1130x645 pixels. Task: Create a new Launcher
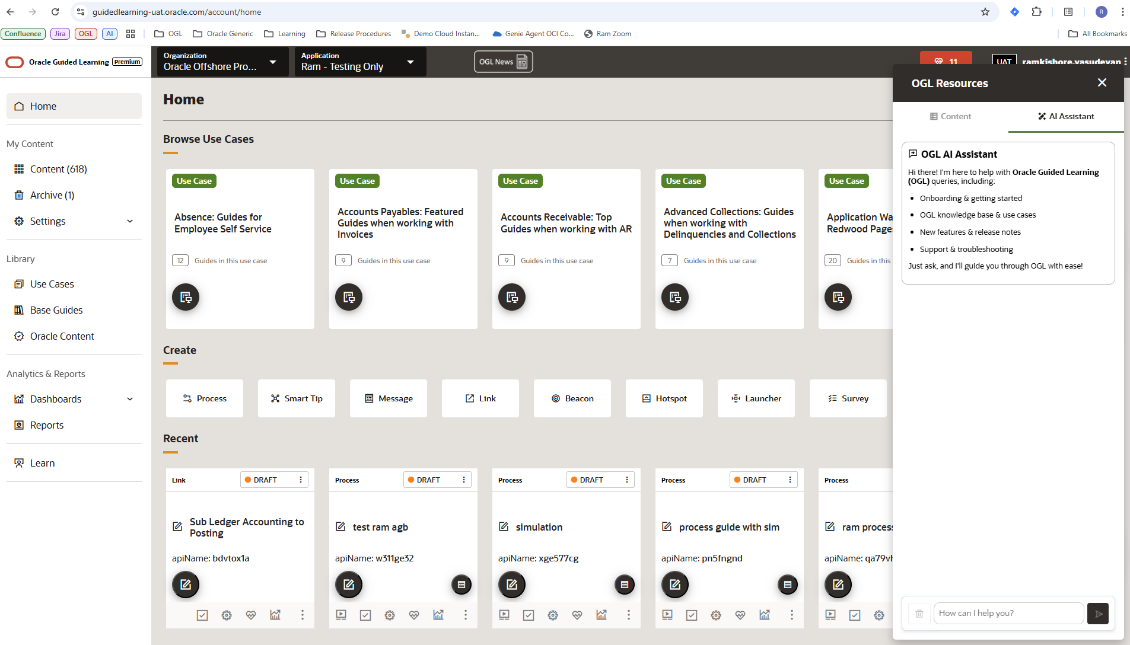(756, 399)
